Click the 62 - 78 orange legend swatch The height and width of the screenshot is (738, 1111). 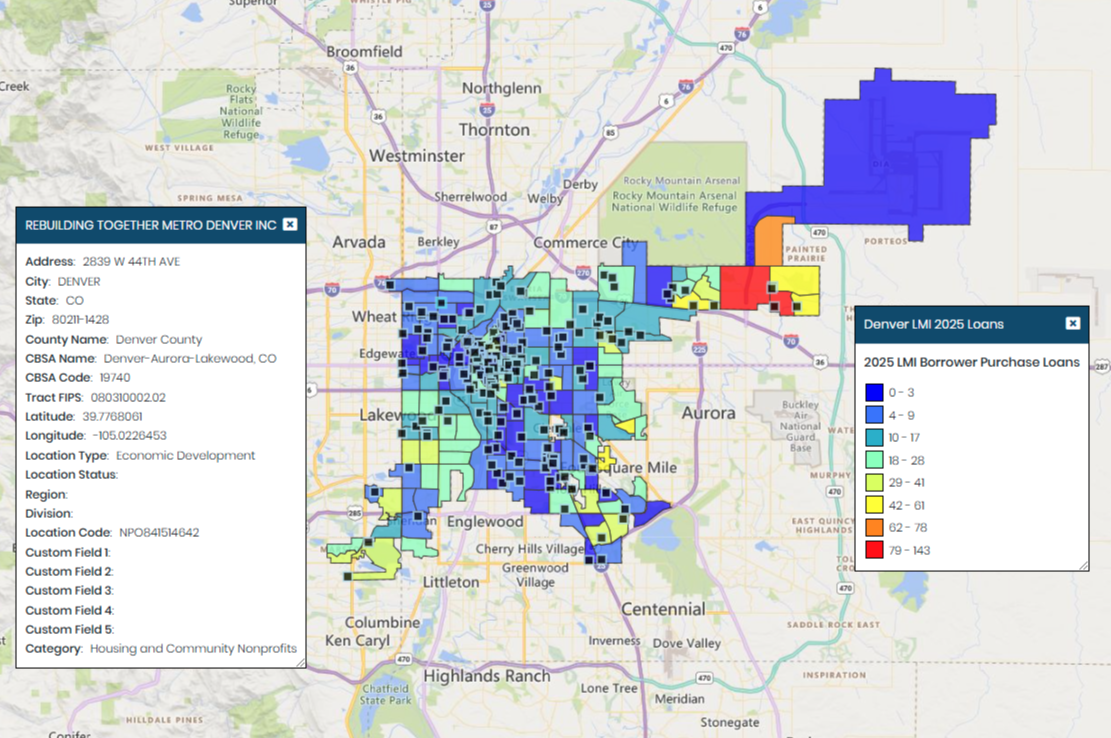874,528
